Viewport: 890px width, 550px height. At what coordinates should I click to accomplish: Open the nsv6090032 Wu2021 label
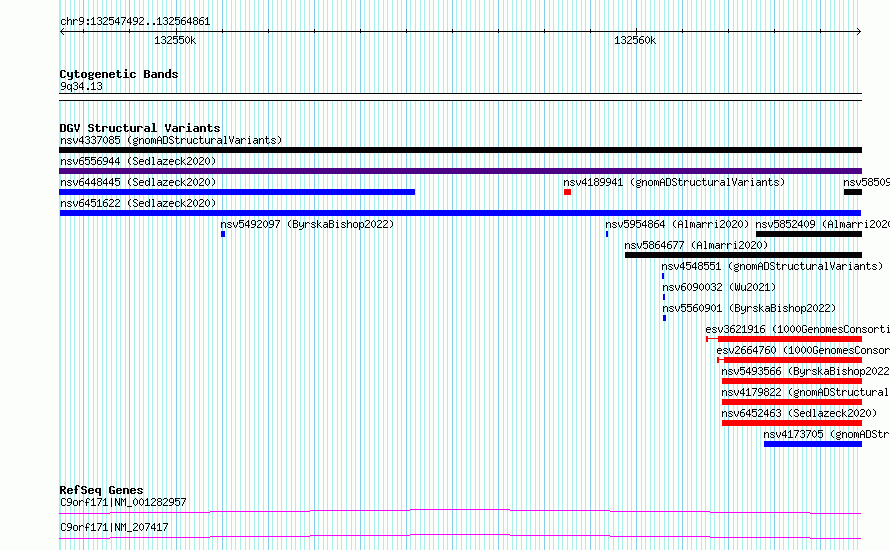point(719,287)
